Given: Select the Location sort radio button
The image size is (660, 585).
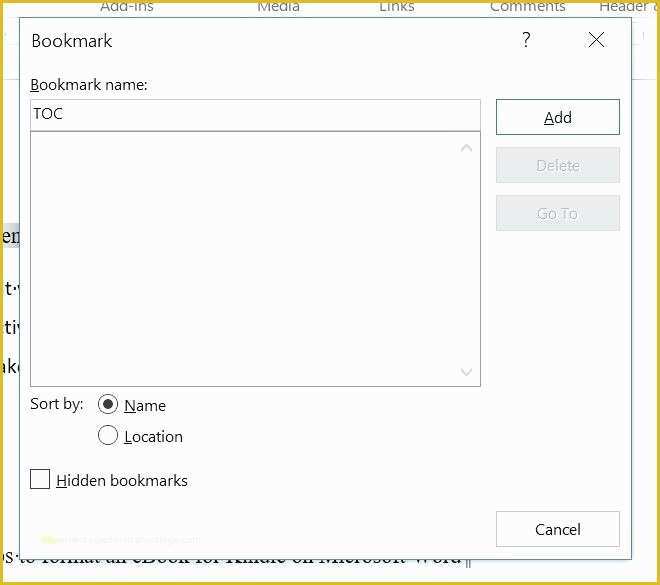Looking at the screenshot, I should [x=108, y=436].
